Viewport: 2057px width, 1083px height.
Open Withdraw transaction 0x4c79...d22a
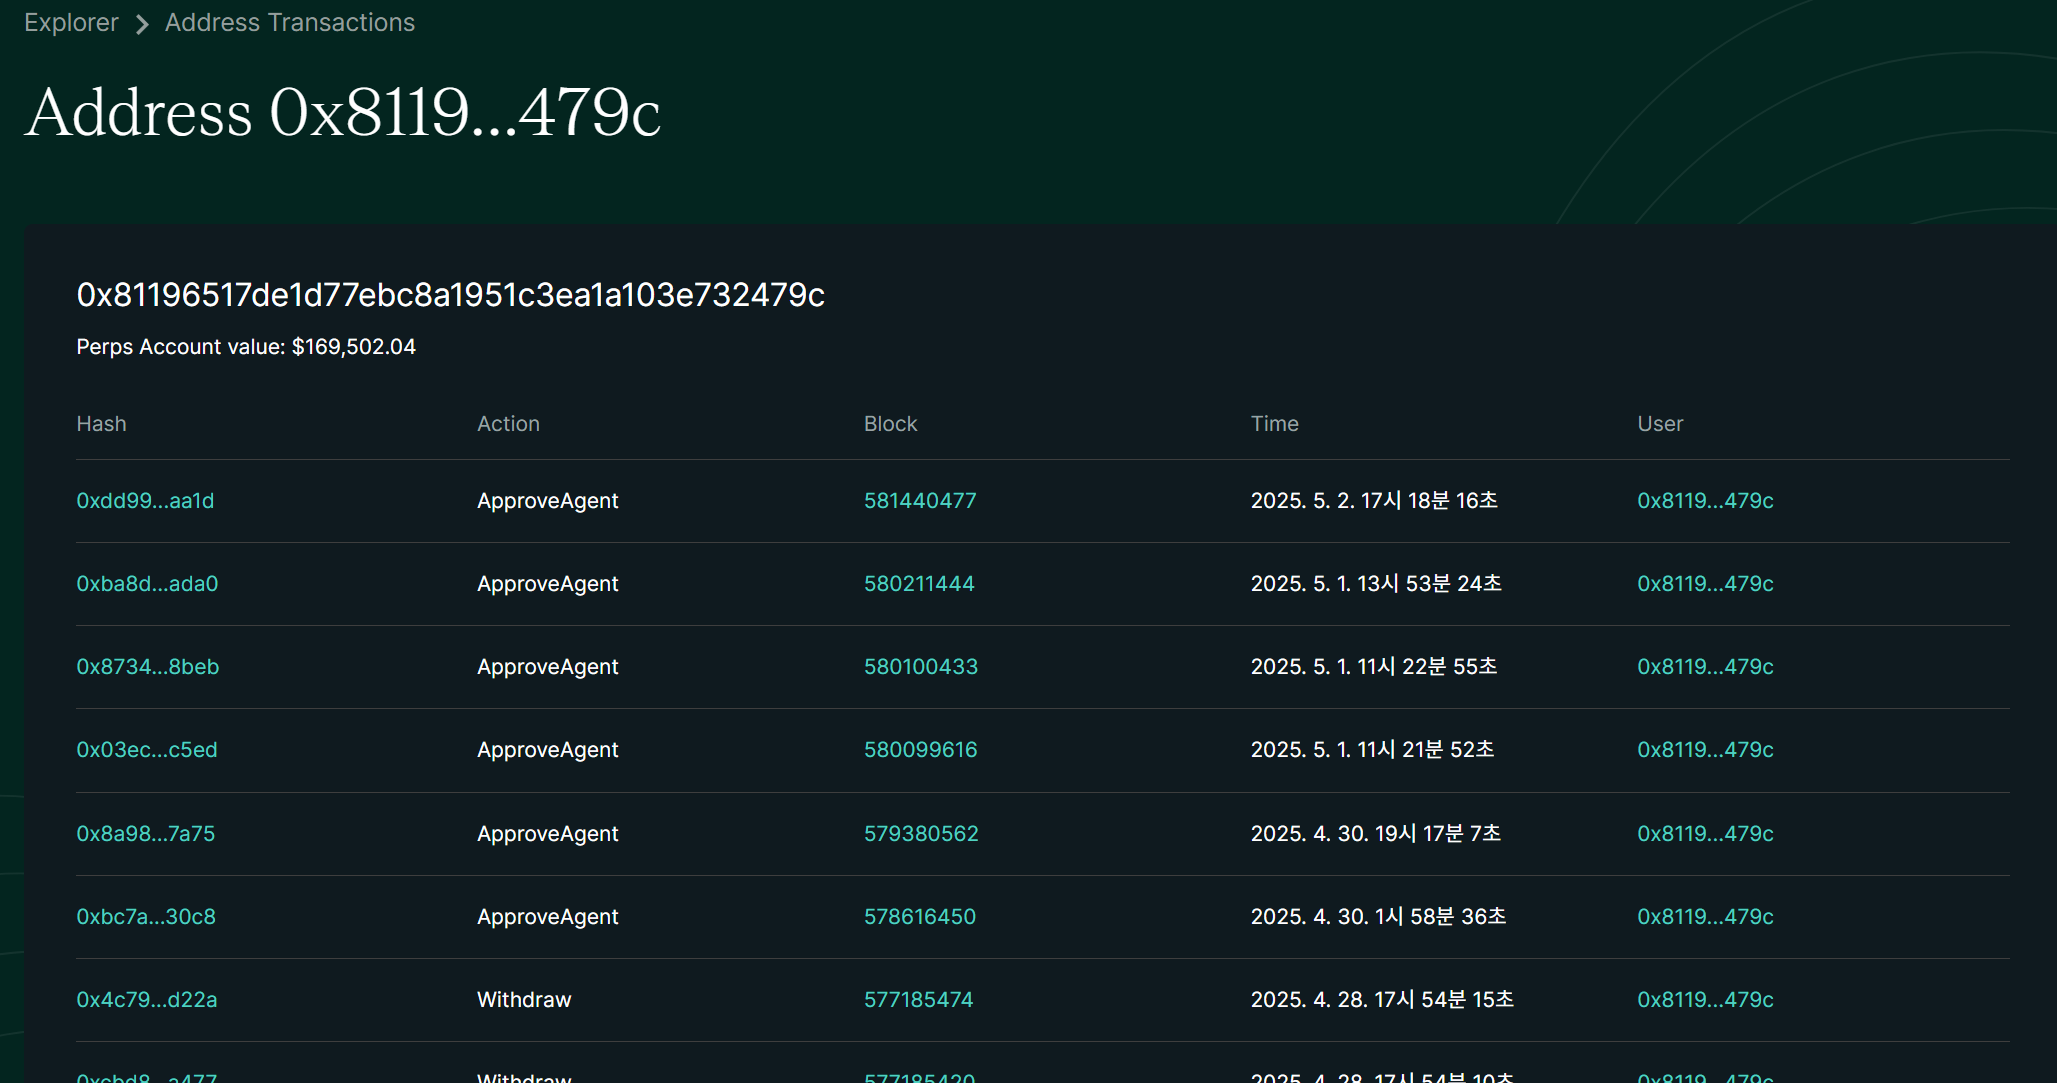click(x=146, y=999)
